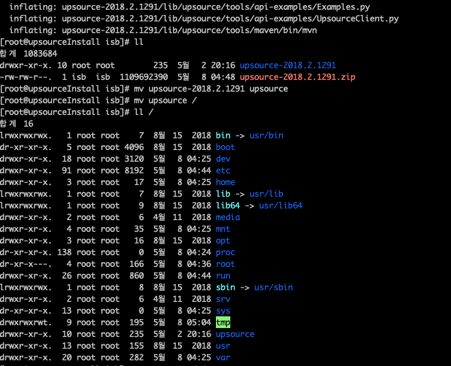The image size is (451, 366).
Task: Select the 'etc' directory entry
Action: coord(223,170)
